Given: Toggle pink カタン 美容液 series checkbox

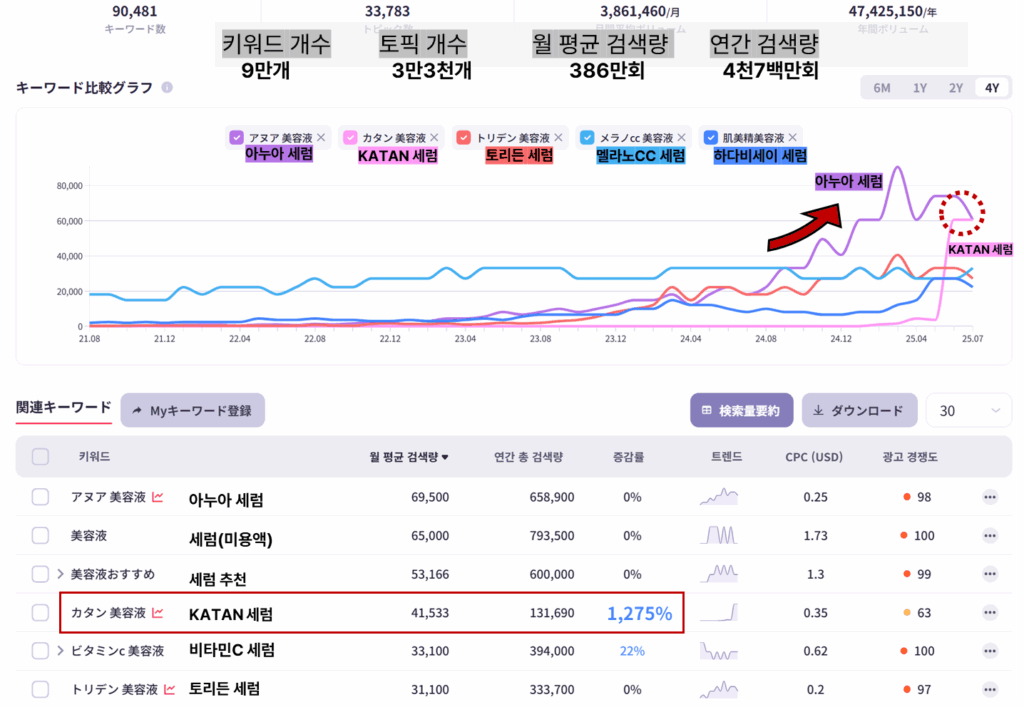Looking at the screenshot, I should [350, 137].
